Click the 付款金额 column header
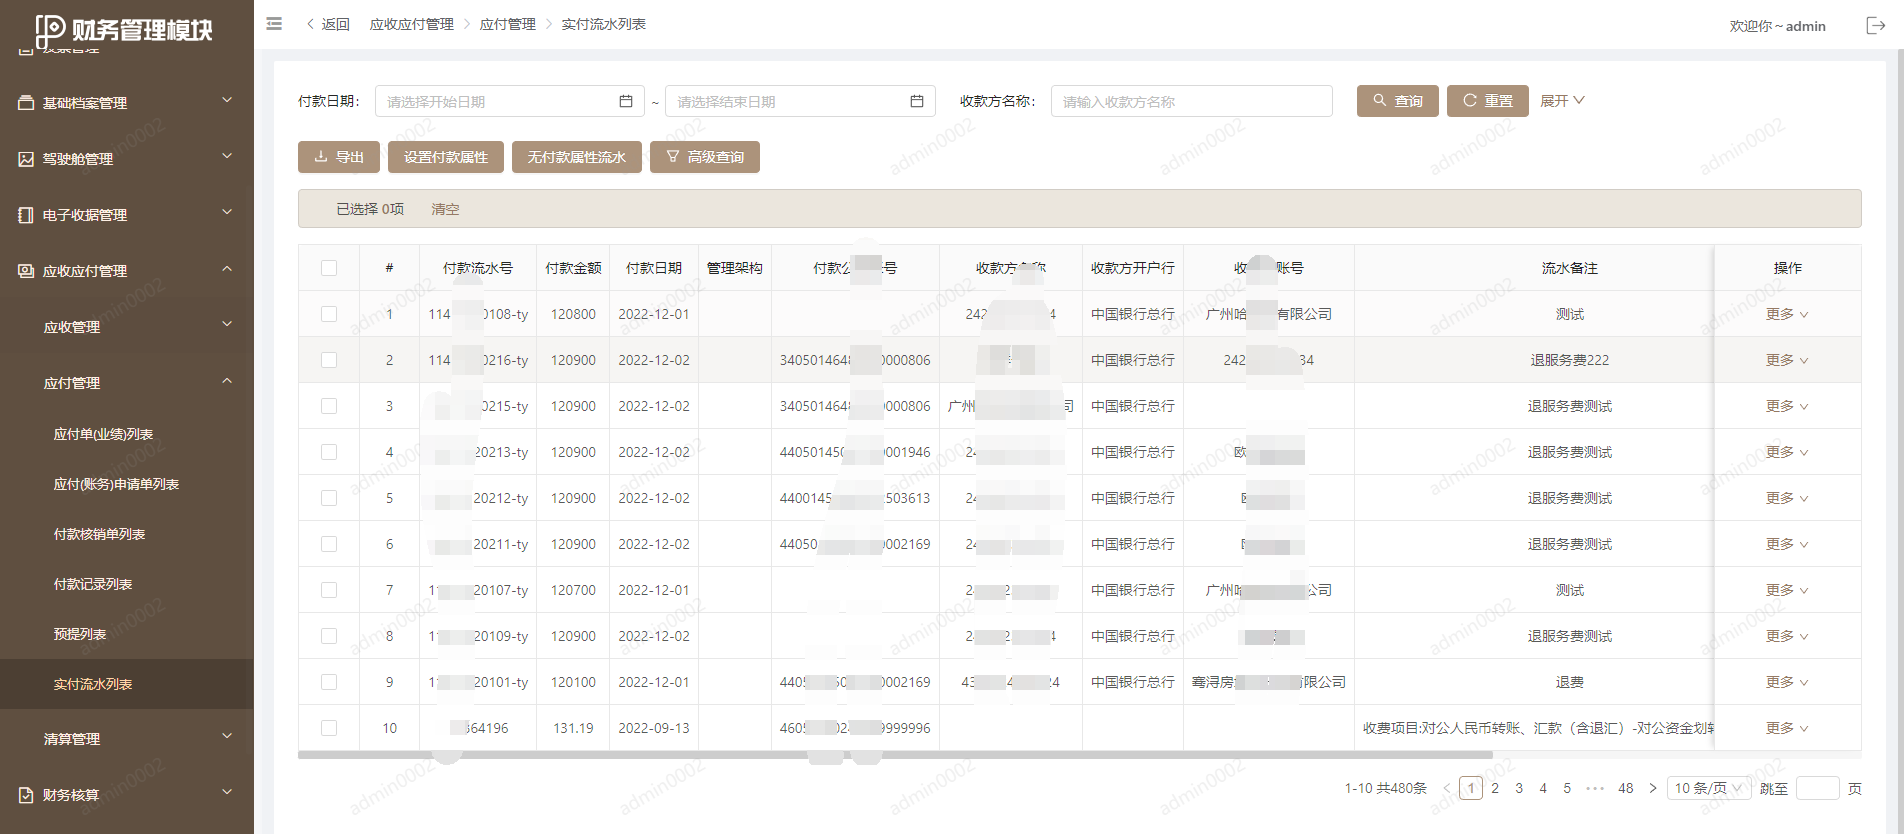The height and width of the screenshot is (834, 1904). coord(573,268)
